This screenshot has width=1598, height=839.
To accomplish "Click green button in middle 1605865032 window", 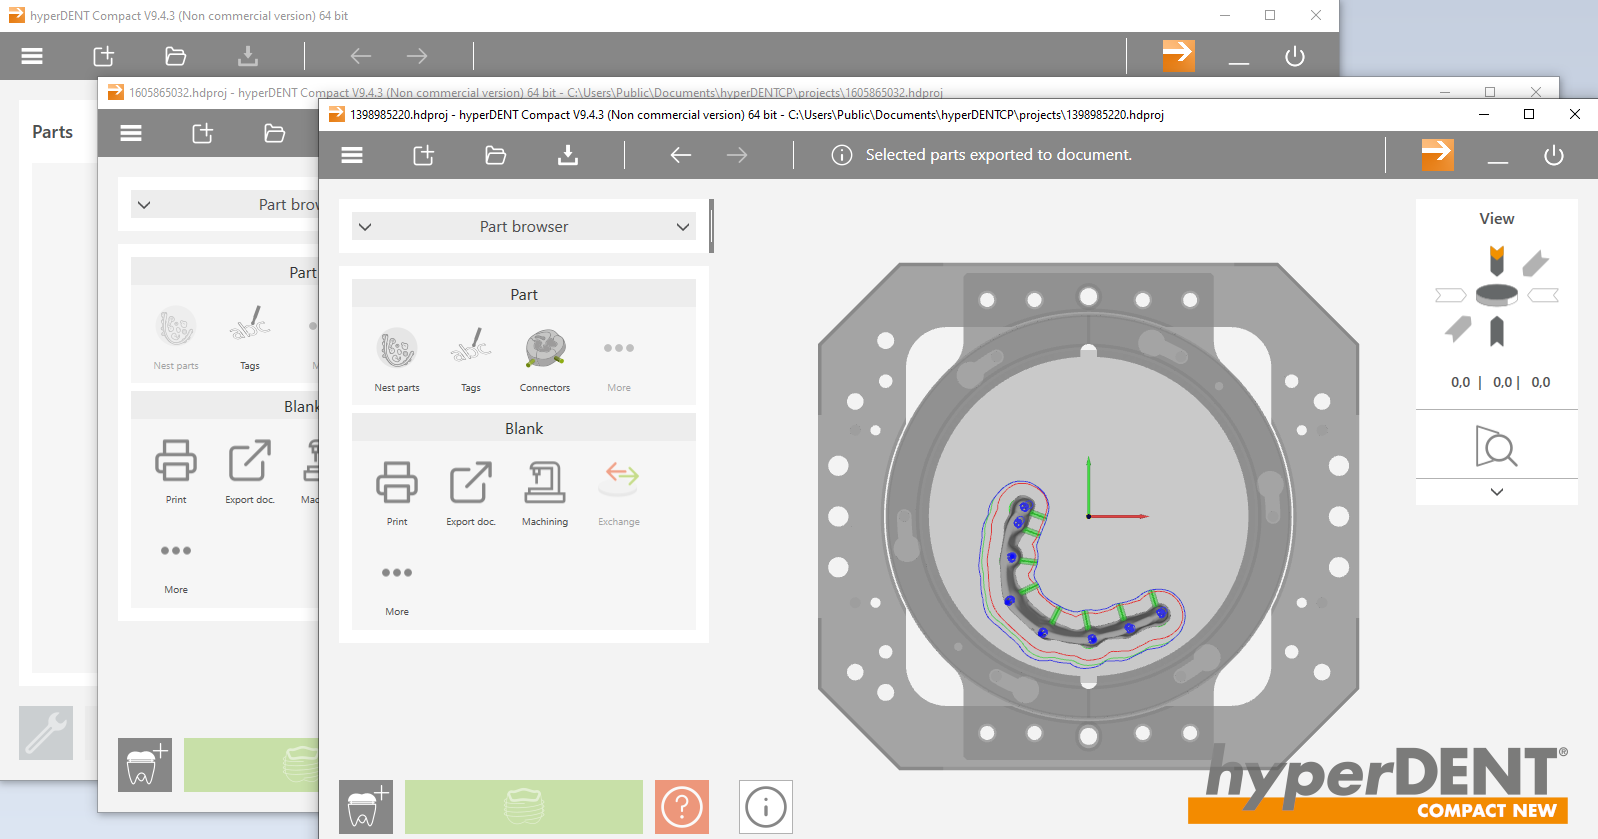I will pyautogui.click(x=251, y=765).
